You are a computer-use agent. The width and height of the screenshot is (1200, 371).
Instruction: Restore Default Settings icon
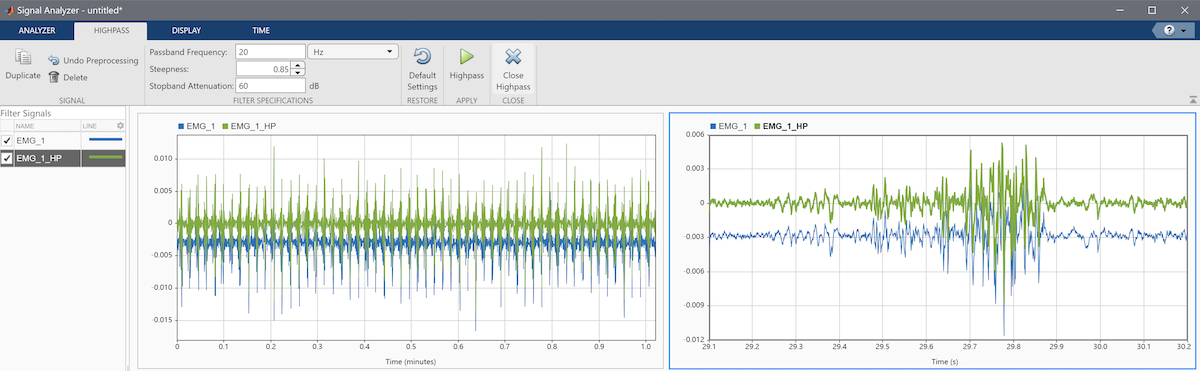422,56
